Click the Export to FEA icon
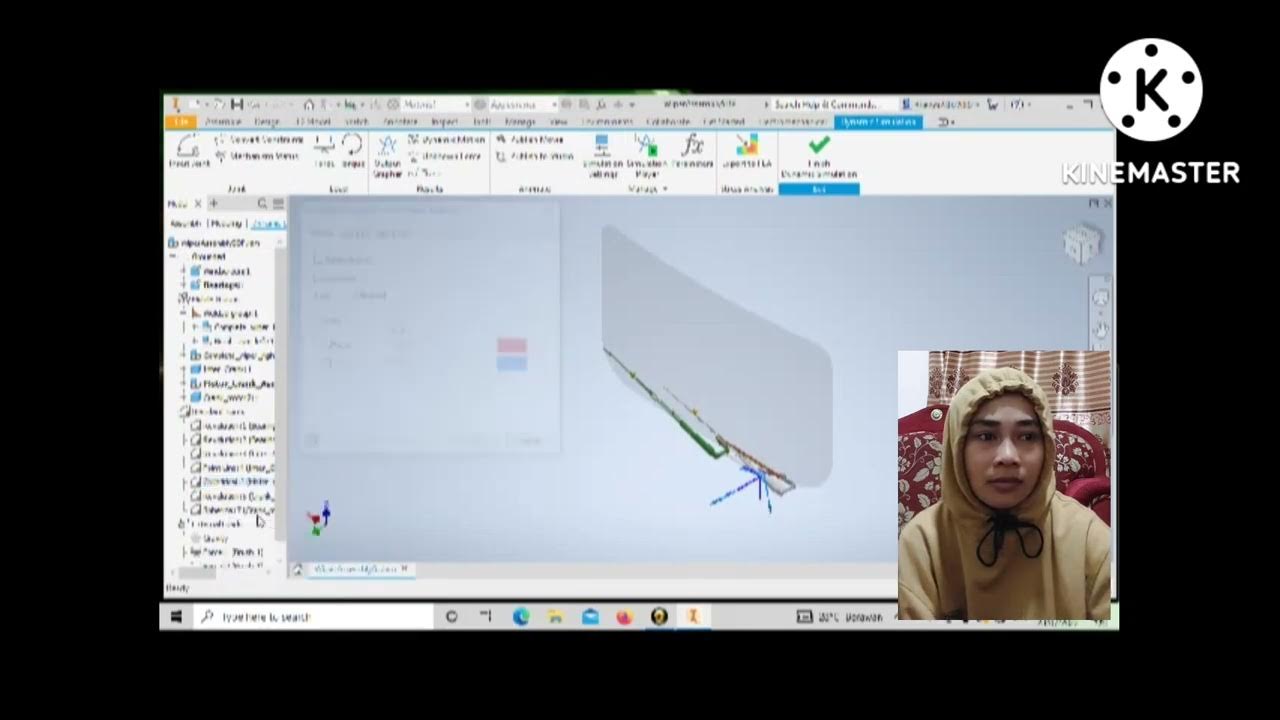Image resolution: width=1280 pixels, height=720 pixels. point(747,146)
